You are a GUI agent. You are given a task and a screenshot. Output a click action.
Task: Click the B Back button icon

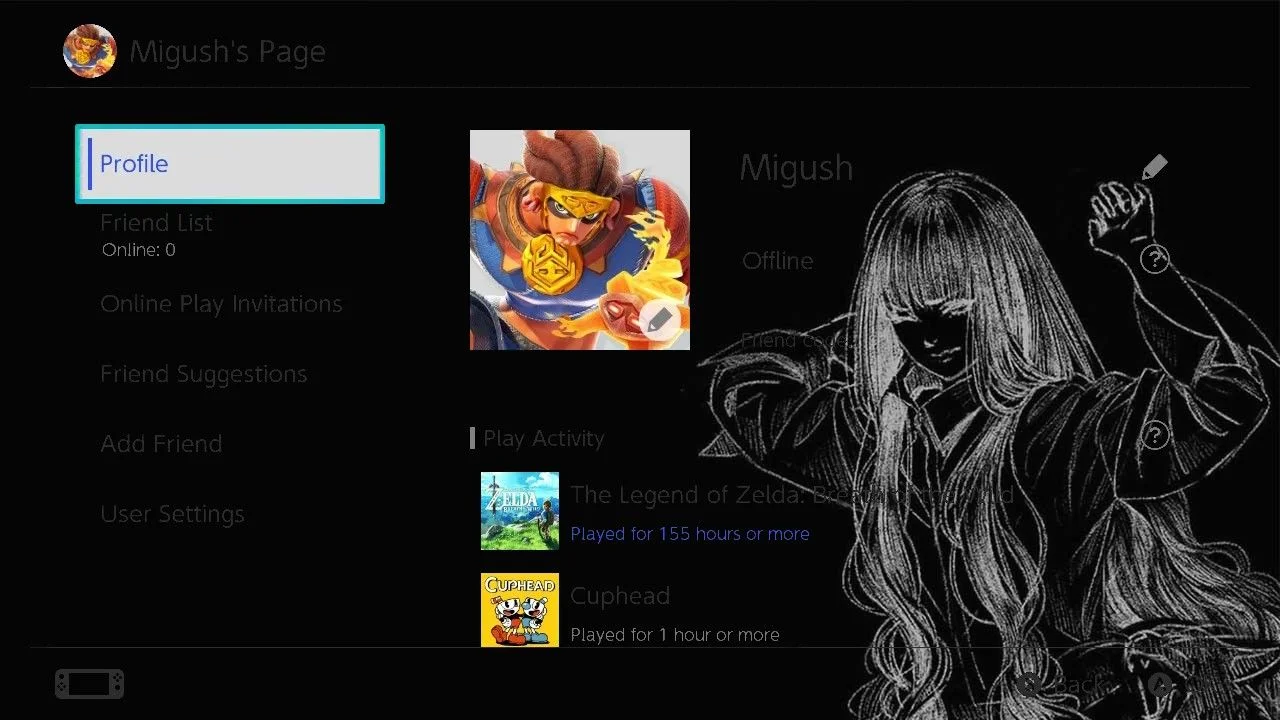[1027, 685]
